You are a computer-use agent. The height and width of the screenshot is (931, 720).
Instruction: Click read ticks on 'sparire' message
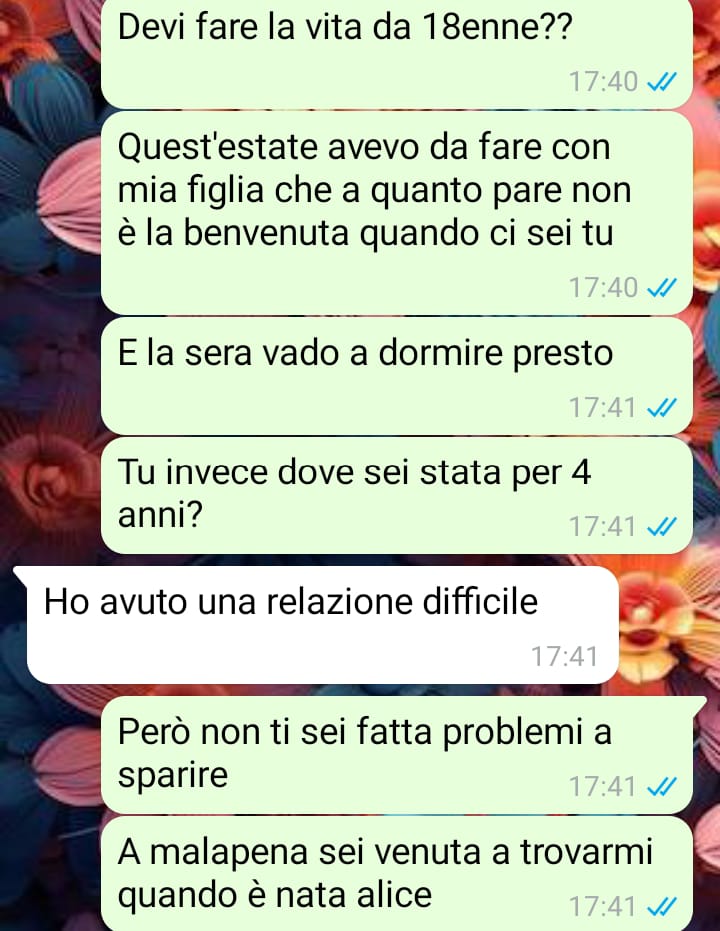coord(661,787)
